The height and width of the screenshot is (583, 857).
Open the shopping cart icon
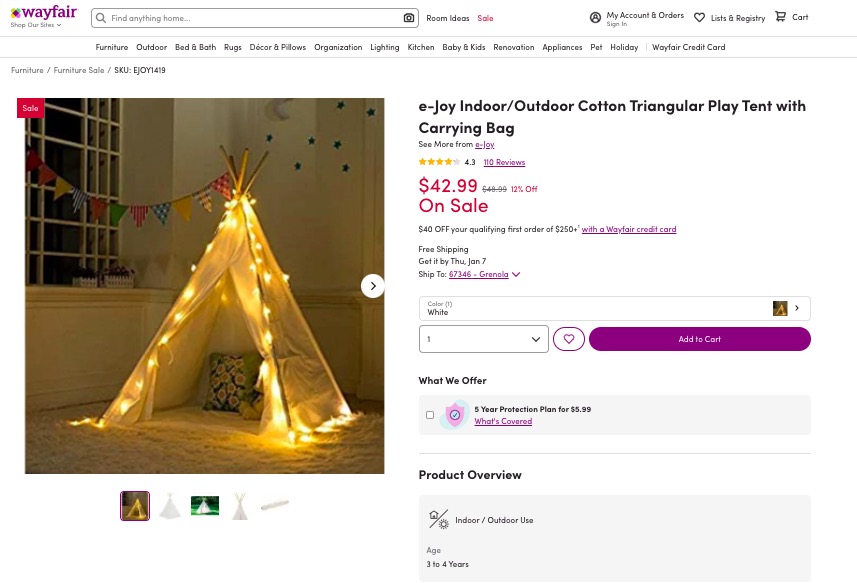780,17
